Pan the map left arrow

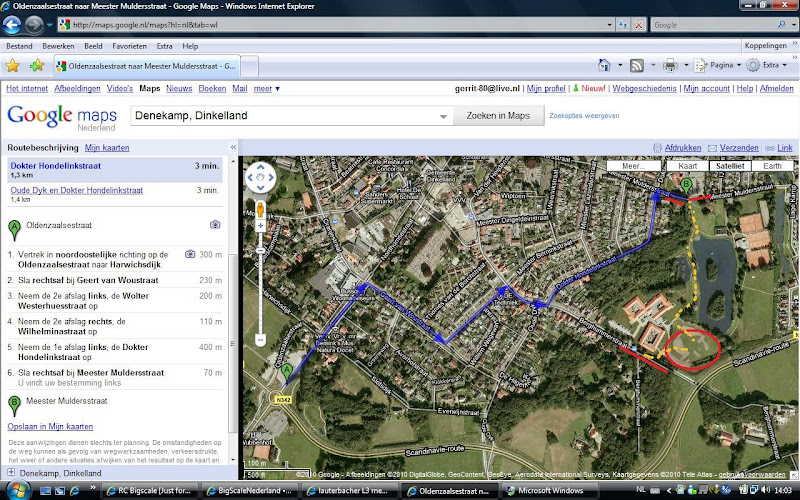point(250,178)
